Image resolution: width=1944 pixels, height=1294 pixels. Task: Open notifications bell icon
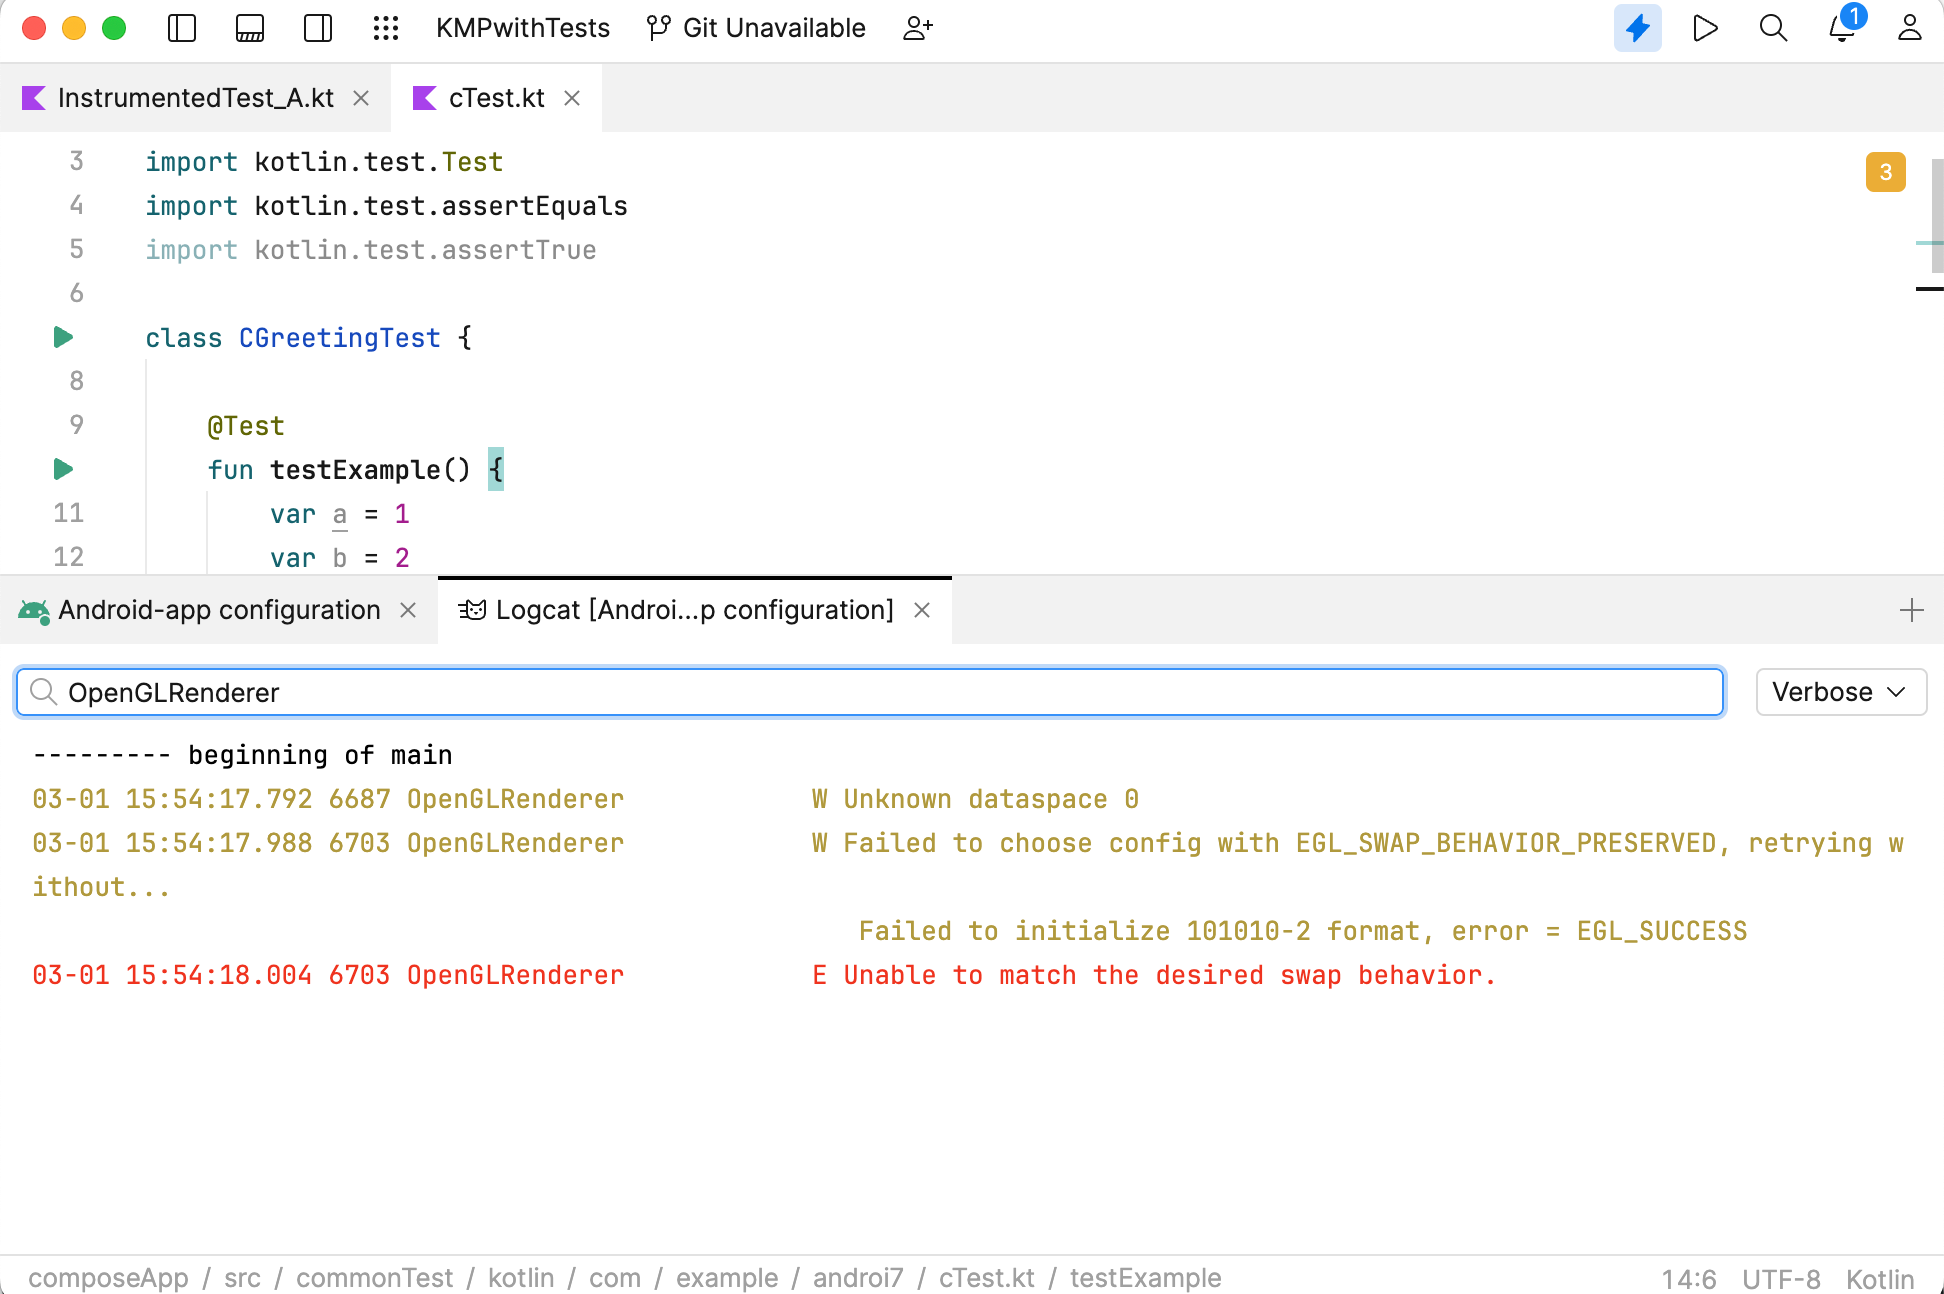click(1841, 28)
